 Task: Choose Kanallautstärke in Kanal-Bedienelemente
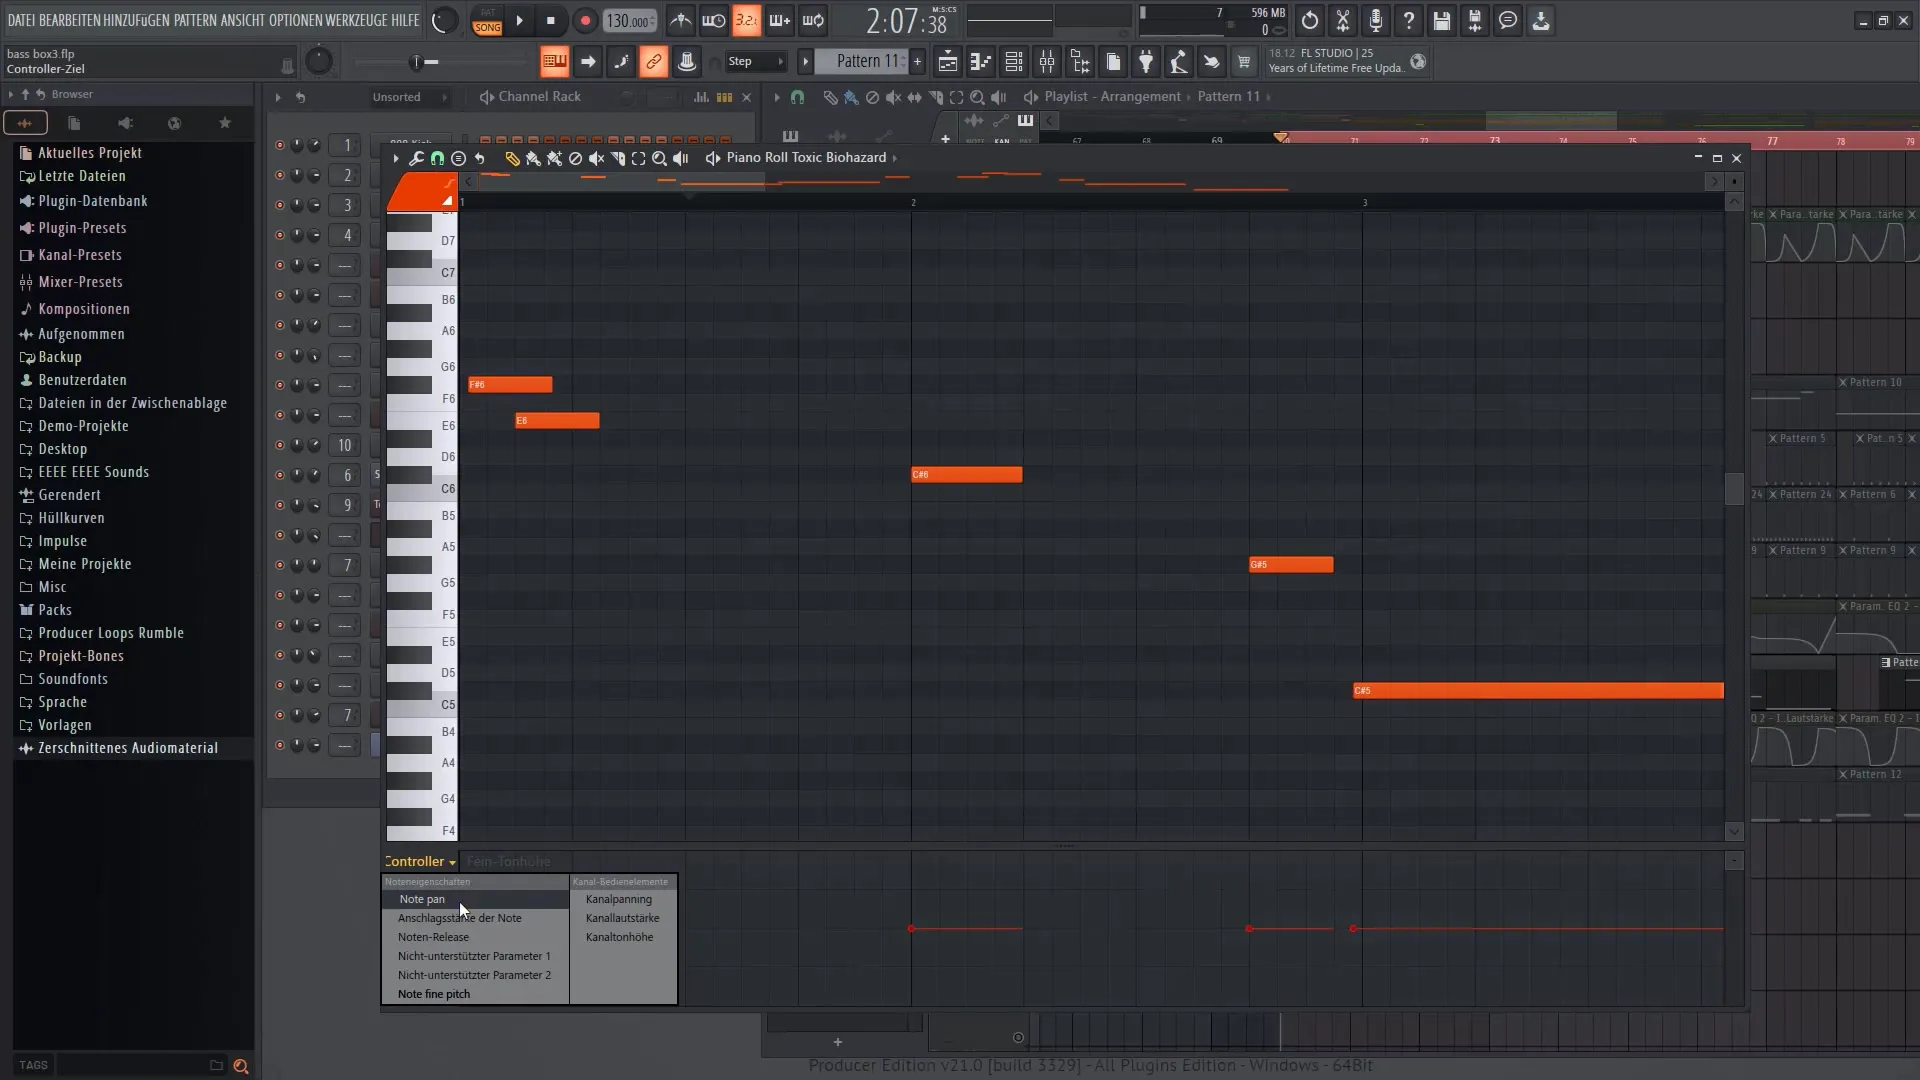point(622,918)
